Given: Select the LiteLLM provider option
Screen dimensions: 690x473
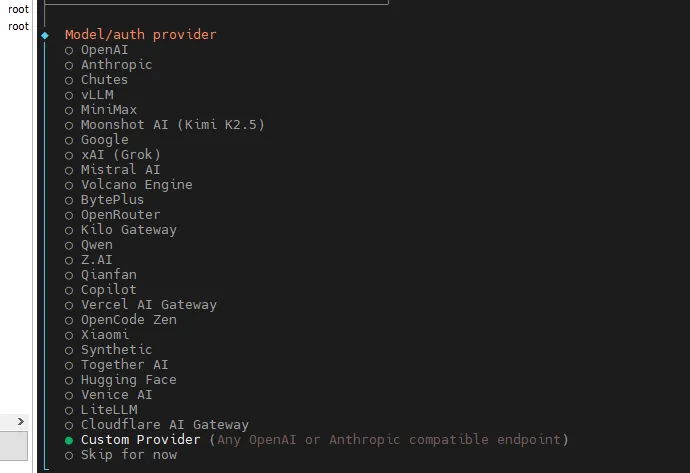Looking at the screenshot, I should [x=108, y=410].
